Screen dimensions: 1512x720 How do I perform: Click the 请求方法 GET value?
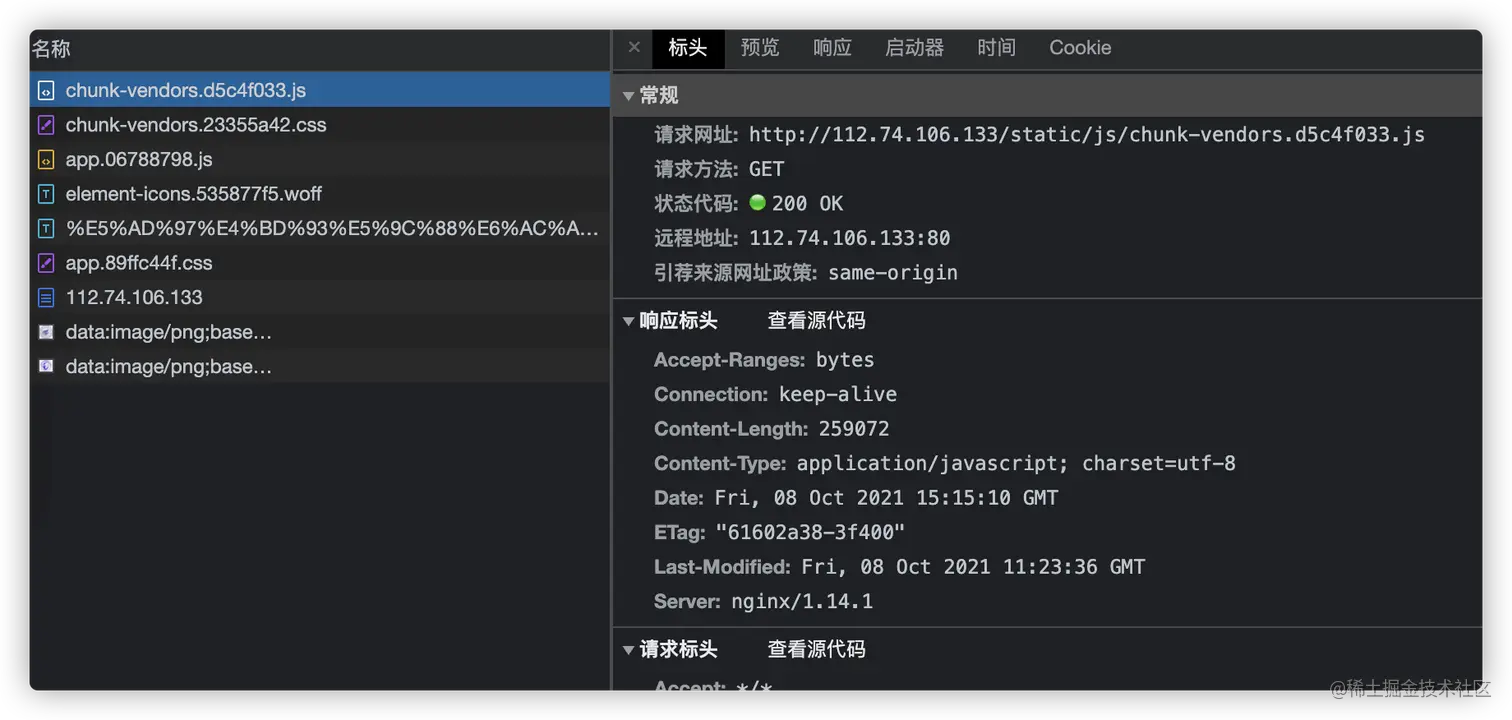[x=767, y=169]
